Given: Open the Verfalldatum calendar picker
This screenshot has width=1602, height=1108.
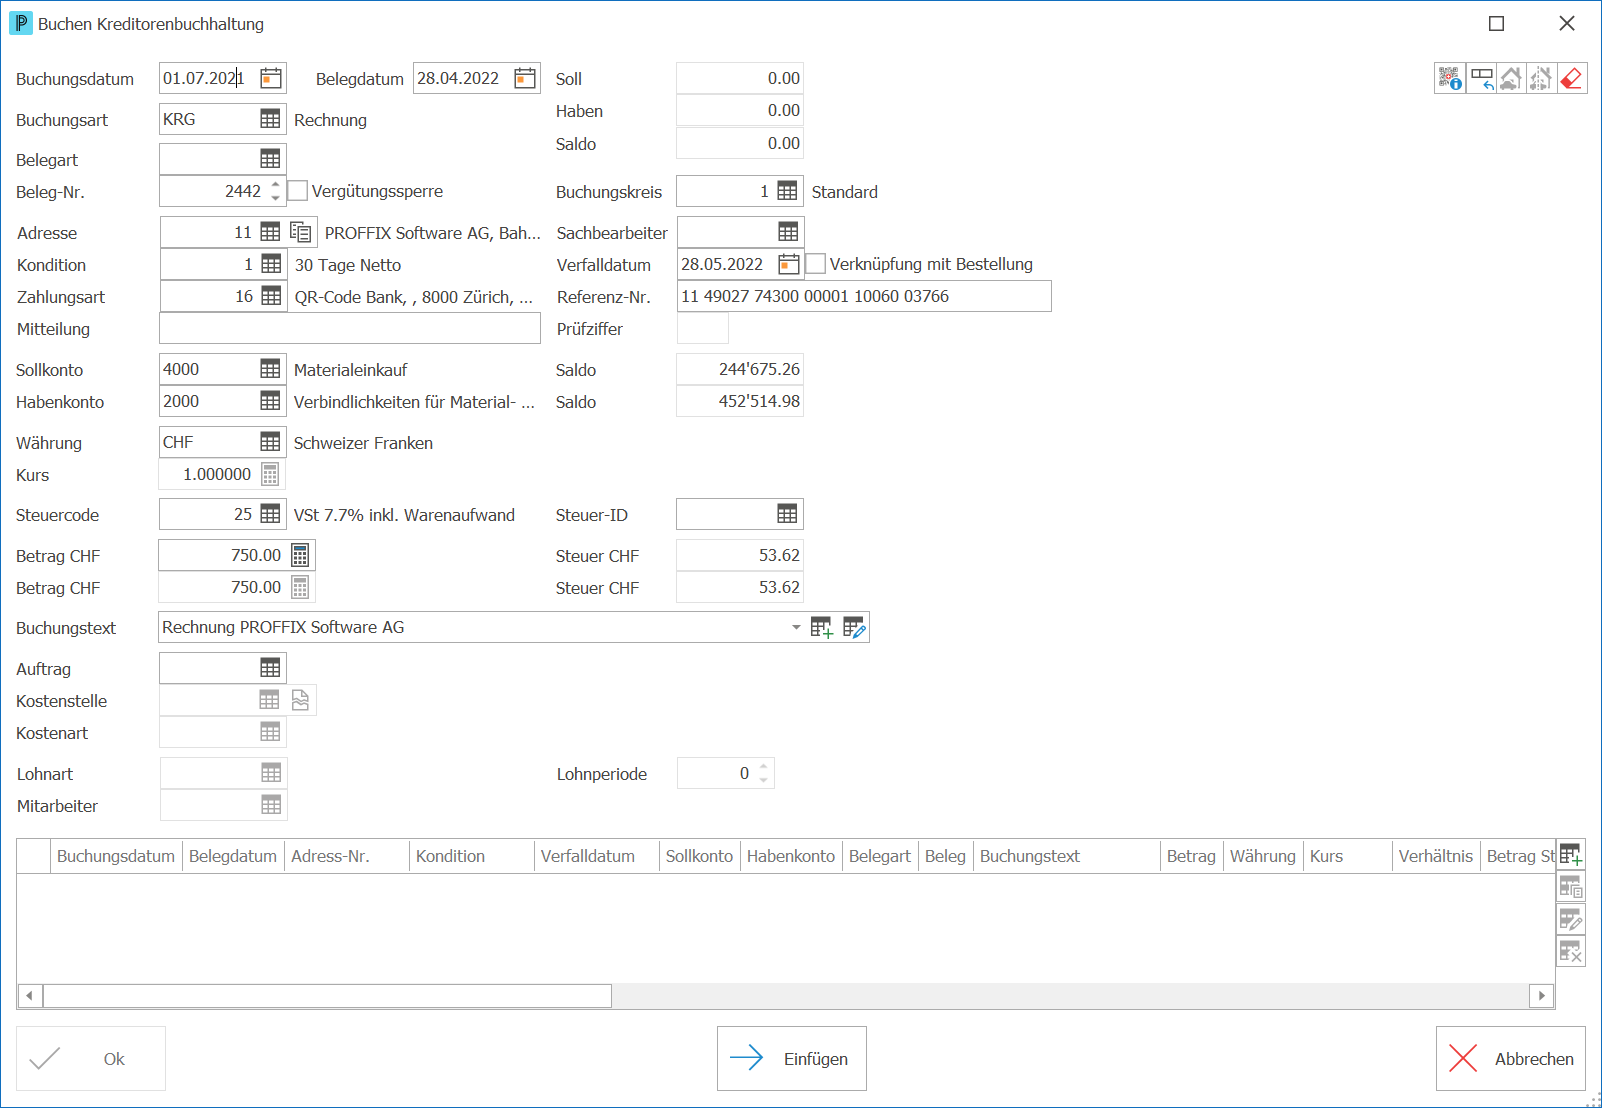Looking at the screenshot, I should click(x=789, y=264).
